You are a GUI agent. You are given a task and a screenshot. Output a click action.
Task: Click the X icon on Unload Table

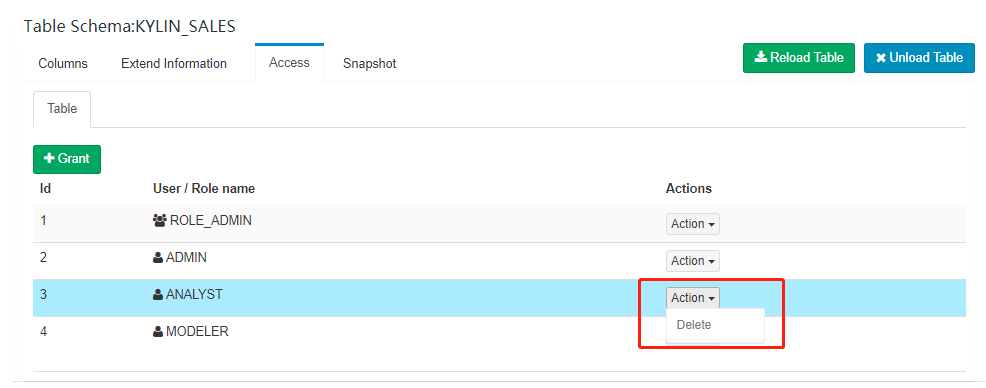click(880, 58)
